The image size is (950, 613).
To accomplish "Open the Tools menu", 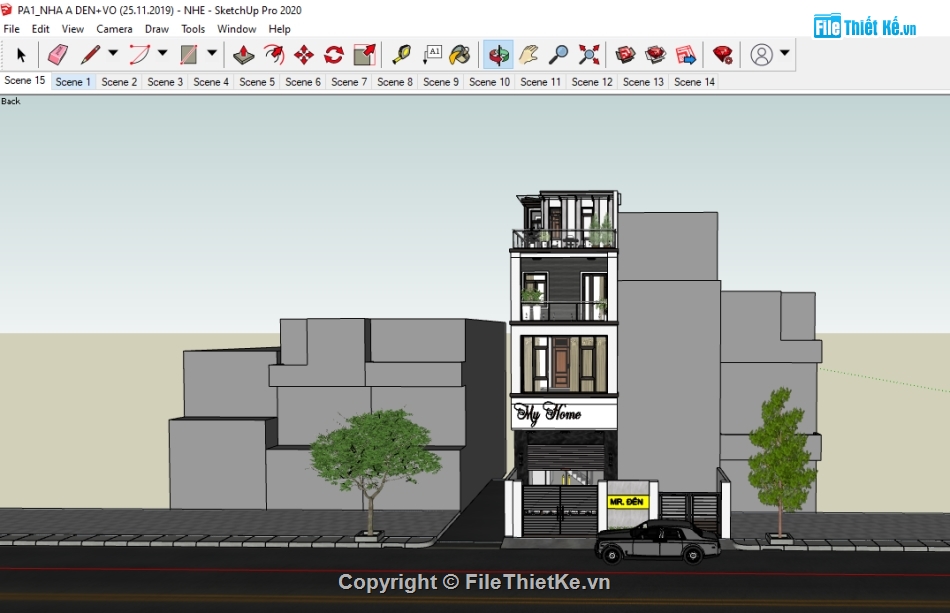I will 193,29.
